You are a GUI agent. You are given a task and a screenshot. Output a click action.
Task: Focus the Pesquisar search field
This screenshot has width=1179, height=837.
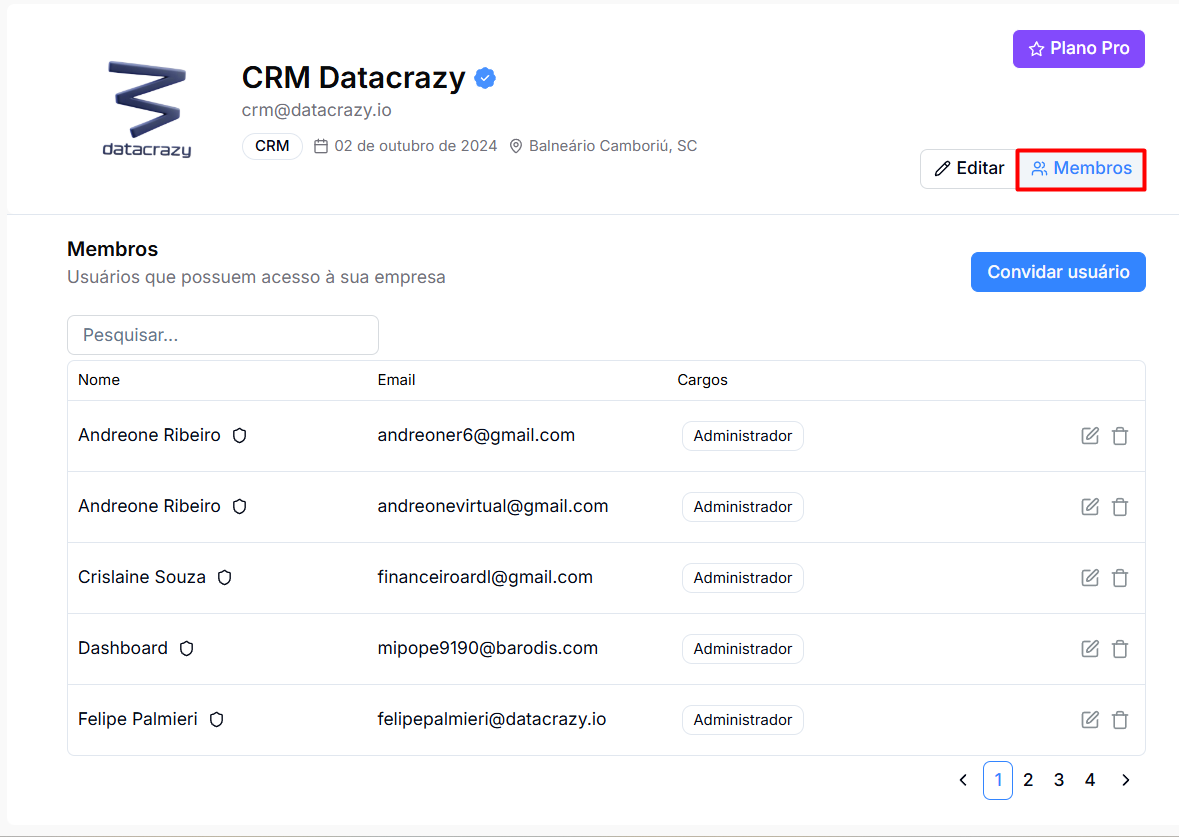(223, 335)
